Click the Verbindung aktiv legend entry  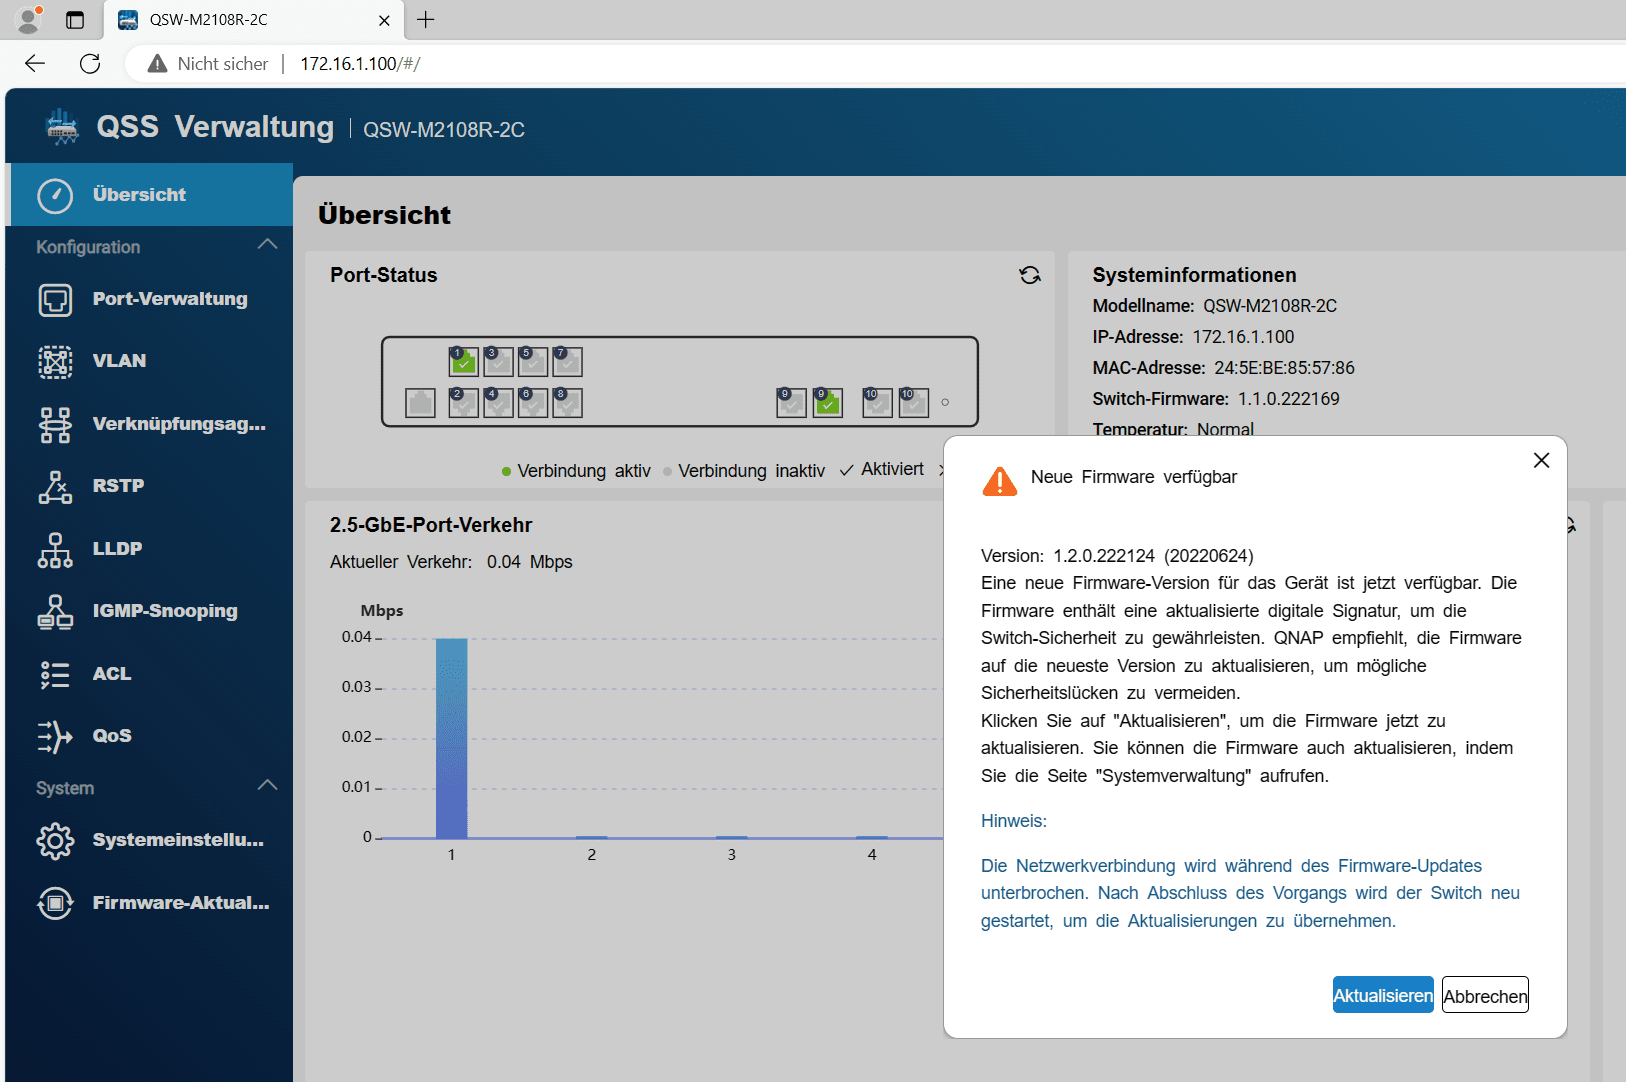click(576, 471)
